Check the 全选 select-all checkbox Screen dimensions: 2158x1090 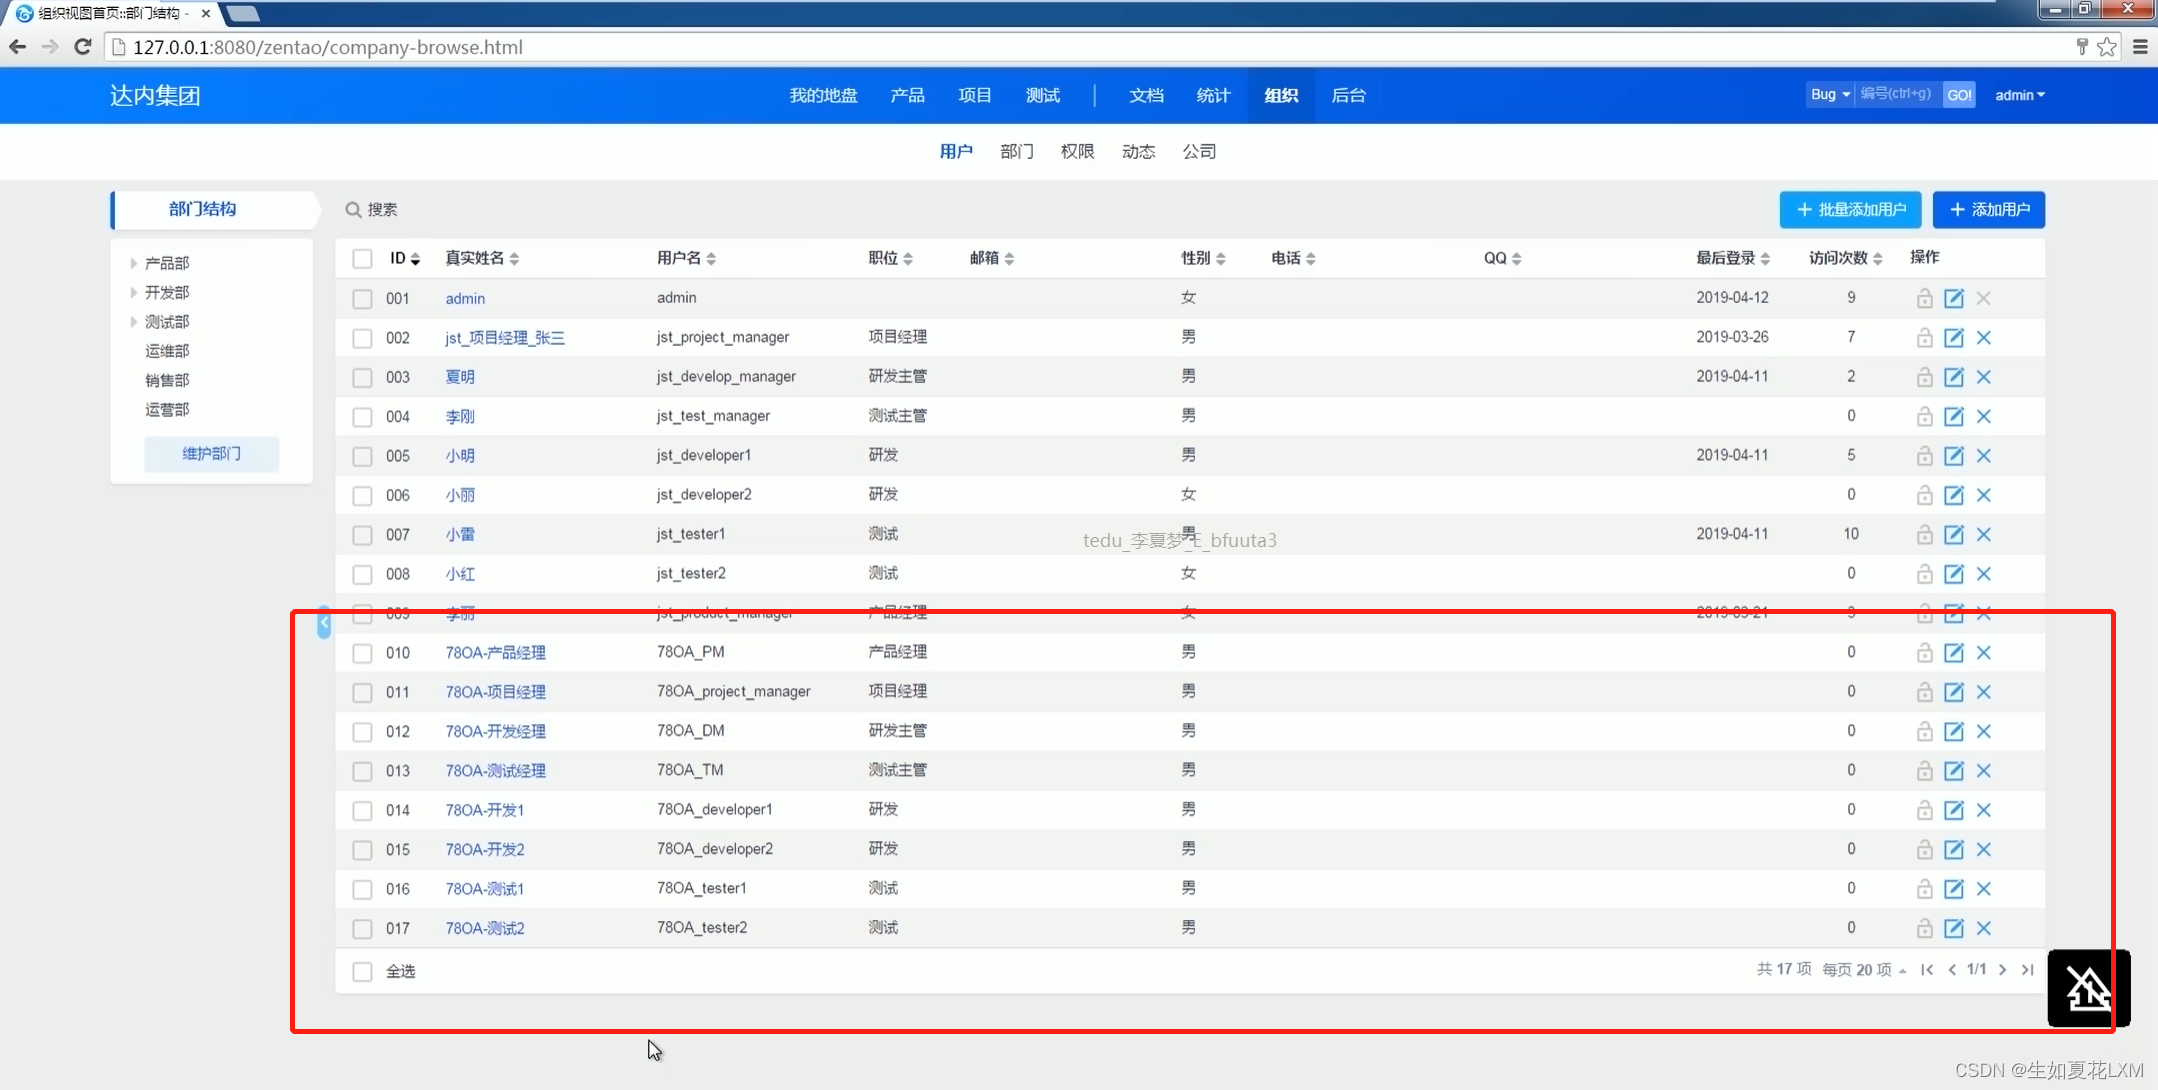point(362,971)
